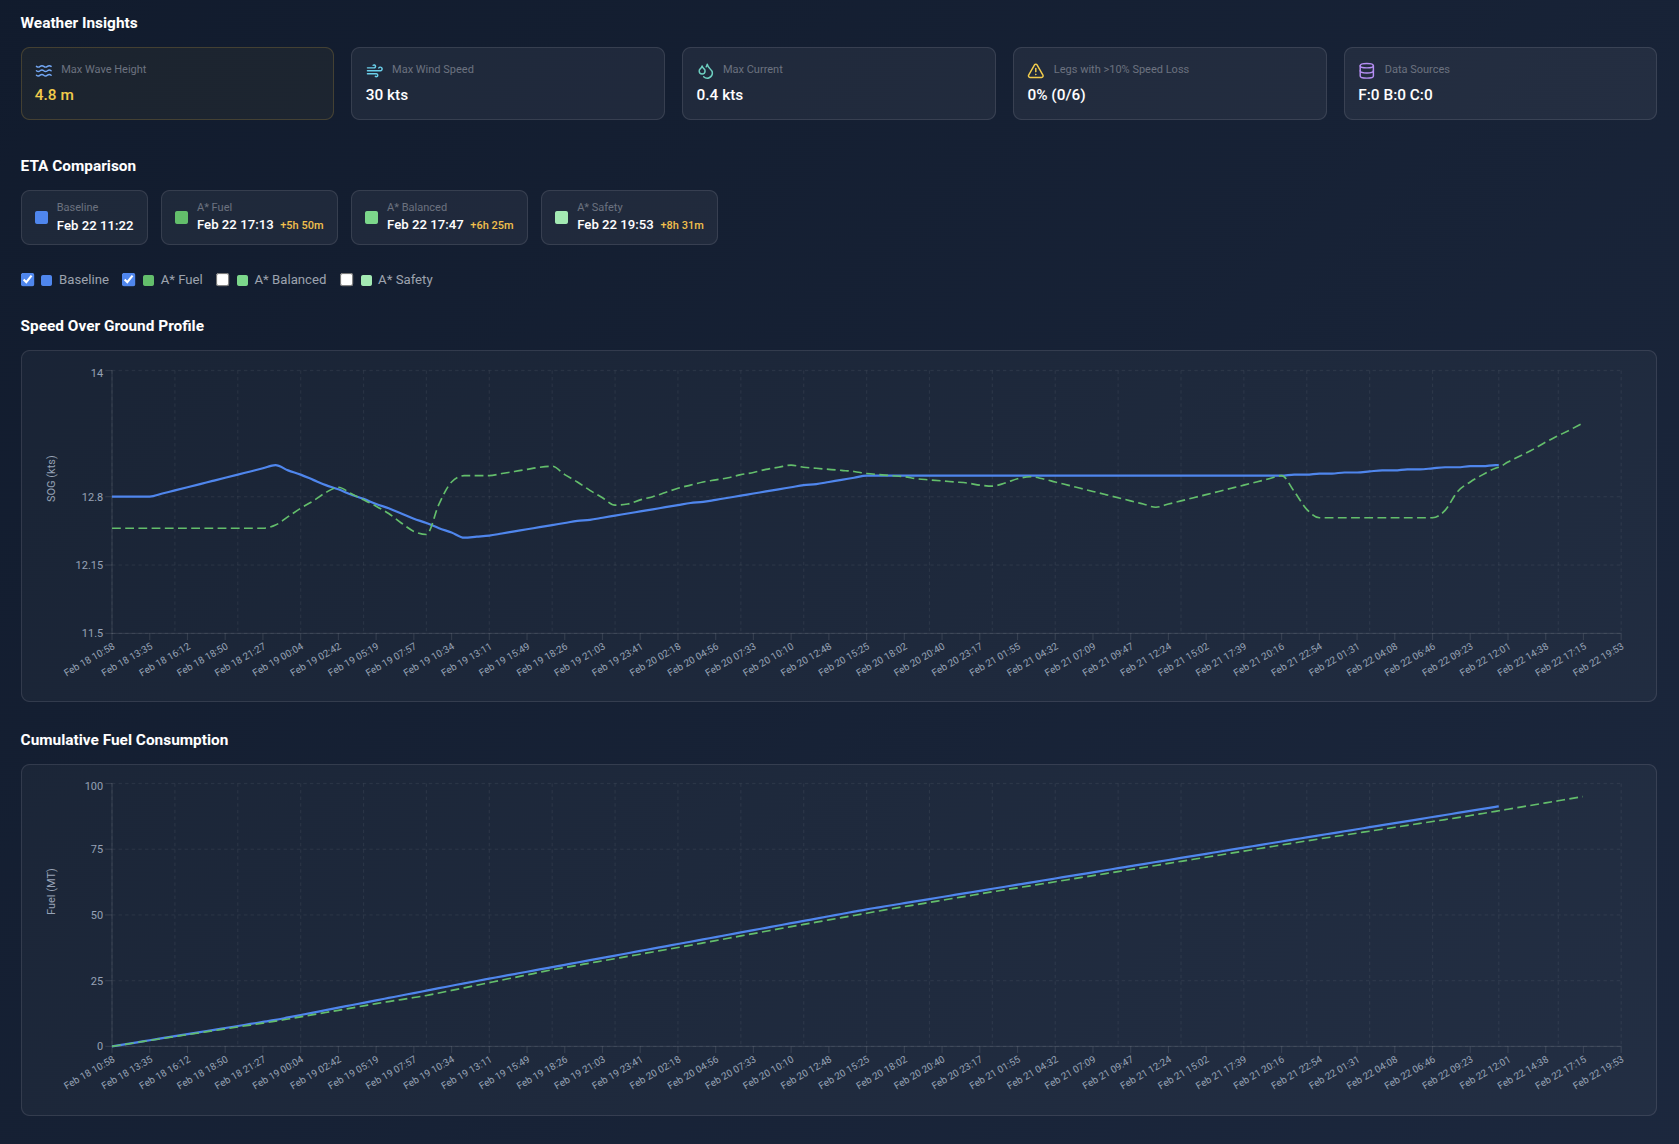The image size is (1679, 1144).
Task: Click the Max Wave Height waves icon
Action: pyautogui.click(x=44, y=70)
